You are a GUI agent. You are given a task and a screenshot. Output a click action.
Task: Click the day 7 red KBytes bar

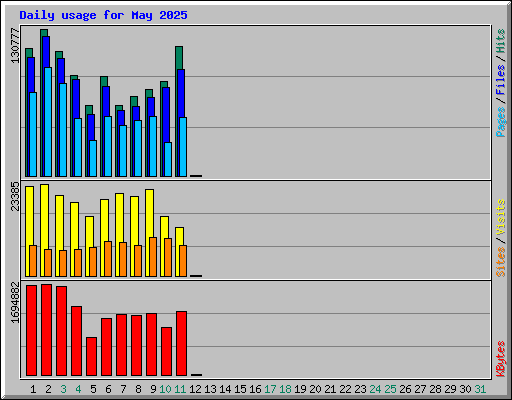121,345
